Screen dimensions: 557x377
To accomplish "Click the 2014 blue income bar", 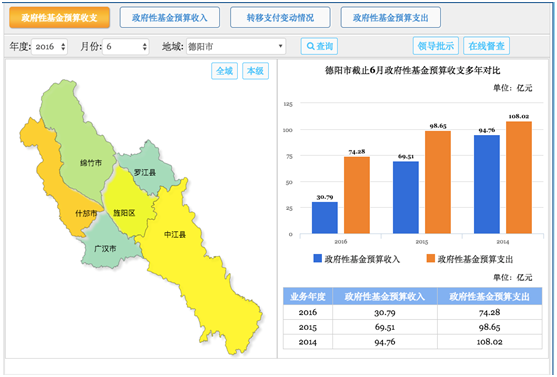I will coord(487,184).
